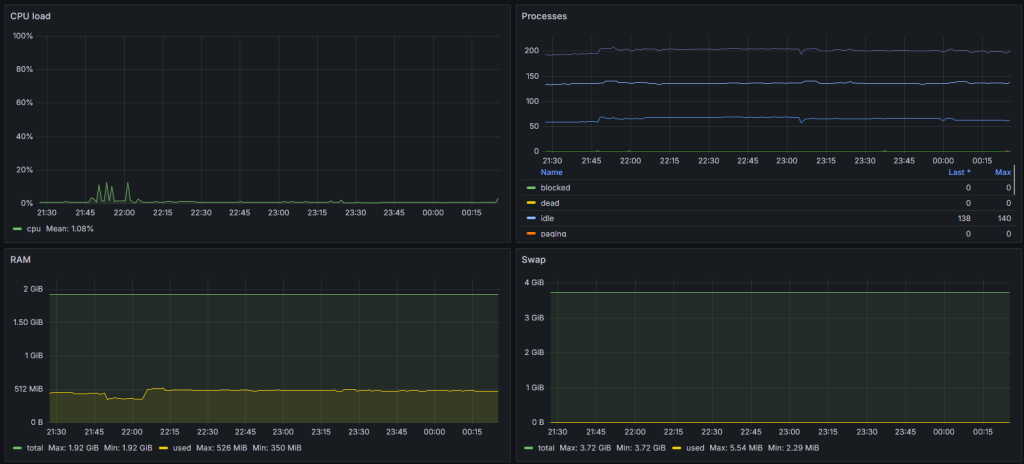Click the green cpu legend color swatch
This screenshot has width=1024, height=464.
point(17,229)
